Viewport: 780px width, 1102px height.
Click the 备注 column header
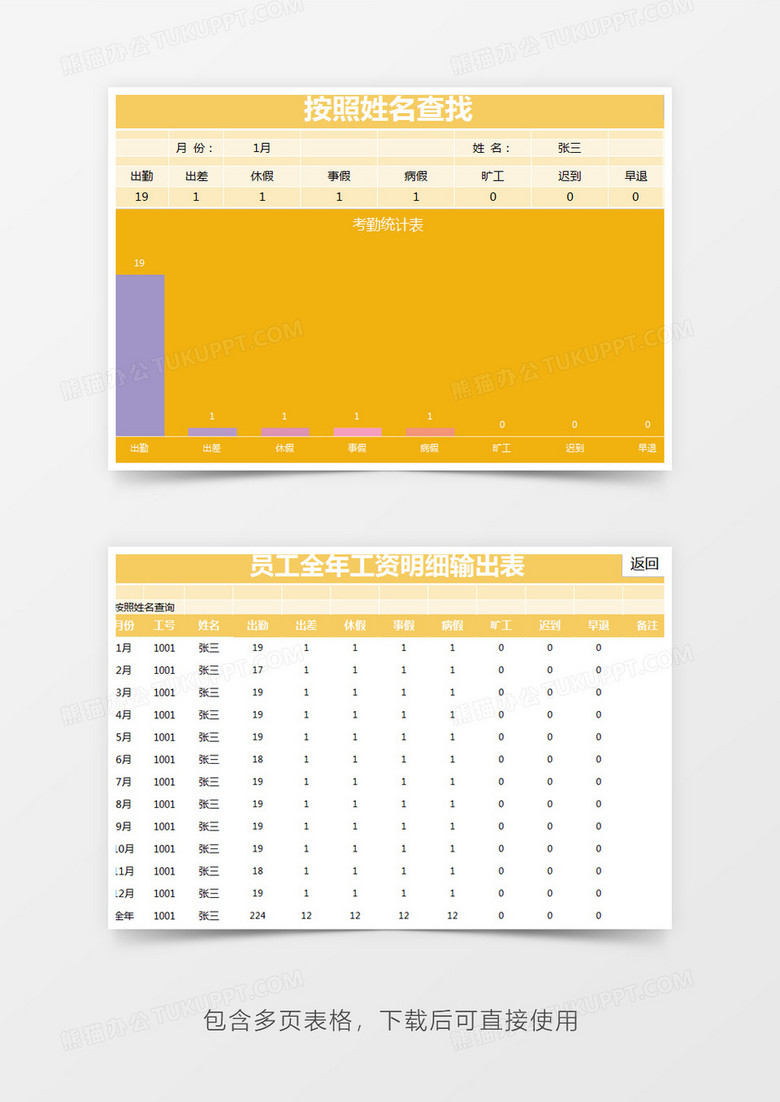(x=647, y=626)
